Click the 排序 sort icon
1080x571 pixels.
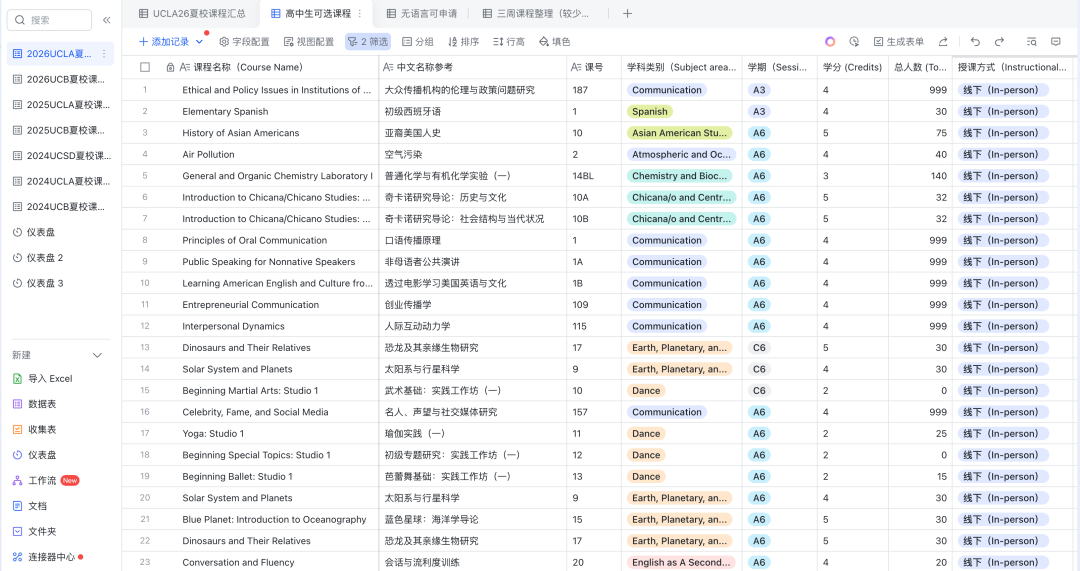[x=463, y=42]
